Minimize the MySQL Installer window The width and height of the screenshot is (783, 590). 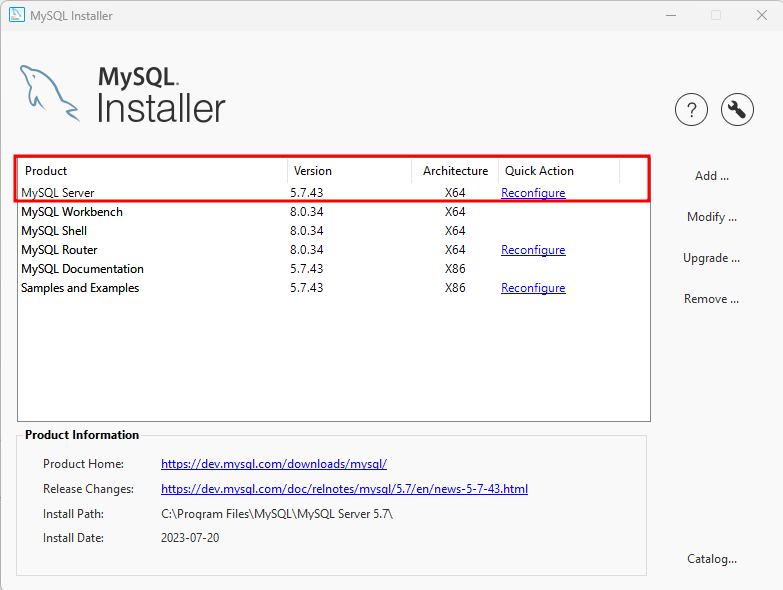tap(671, 15)
